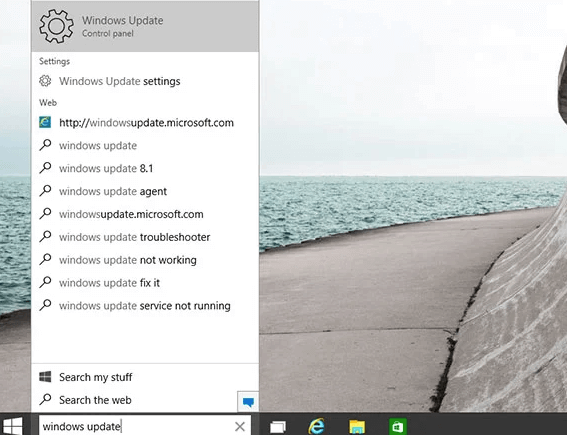Choose 'windows update agent' suggestion
The image size is (567, 435).
coord(145,191)
